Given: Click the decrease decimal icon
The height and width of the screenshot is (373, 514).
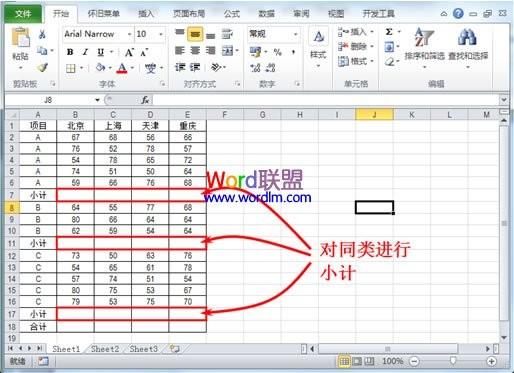Looking at the screenshot, I should click(x=271, y=68).
